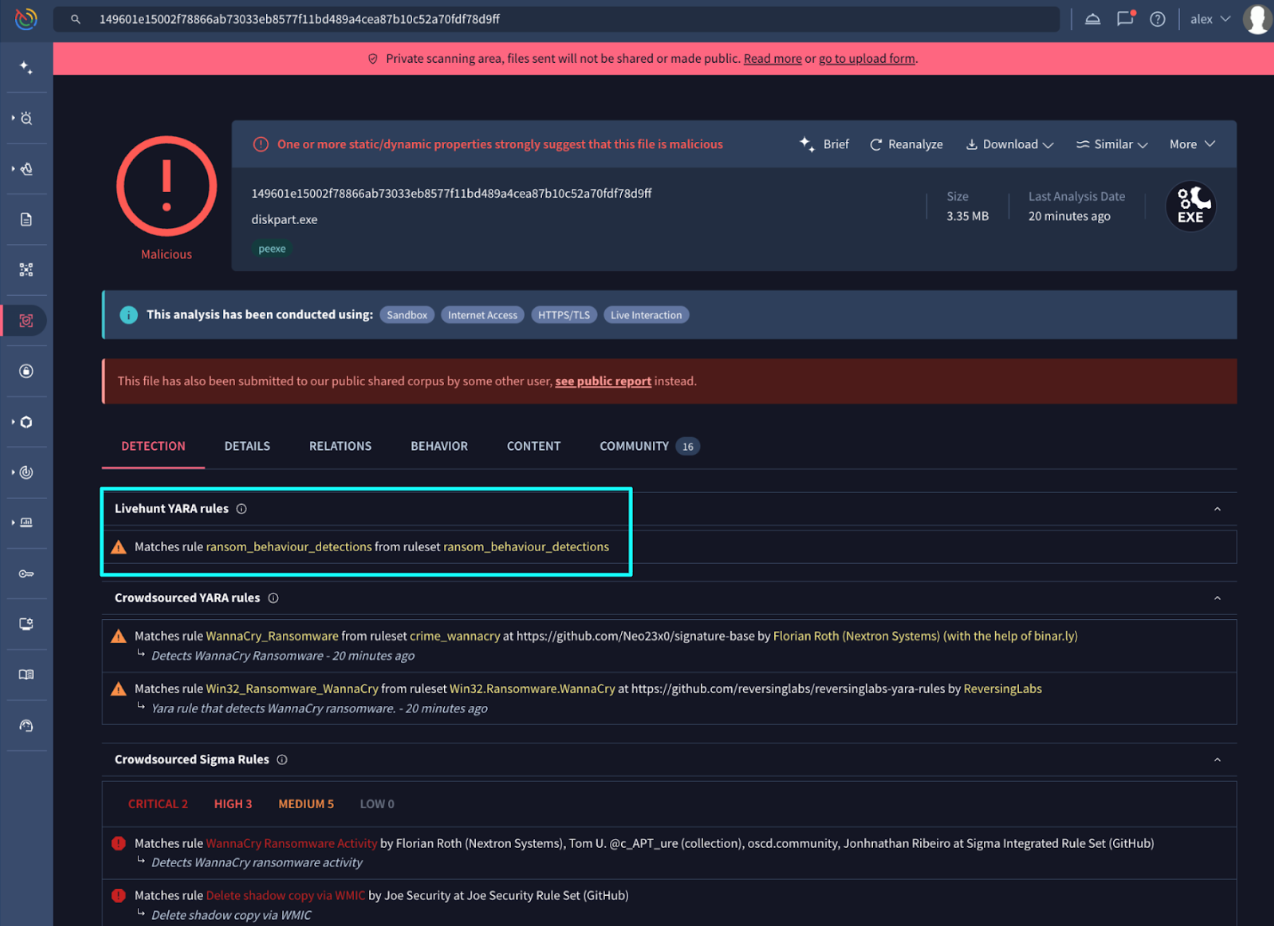
Task: Open the VirusTotal home logo
Action: (26, 18)
